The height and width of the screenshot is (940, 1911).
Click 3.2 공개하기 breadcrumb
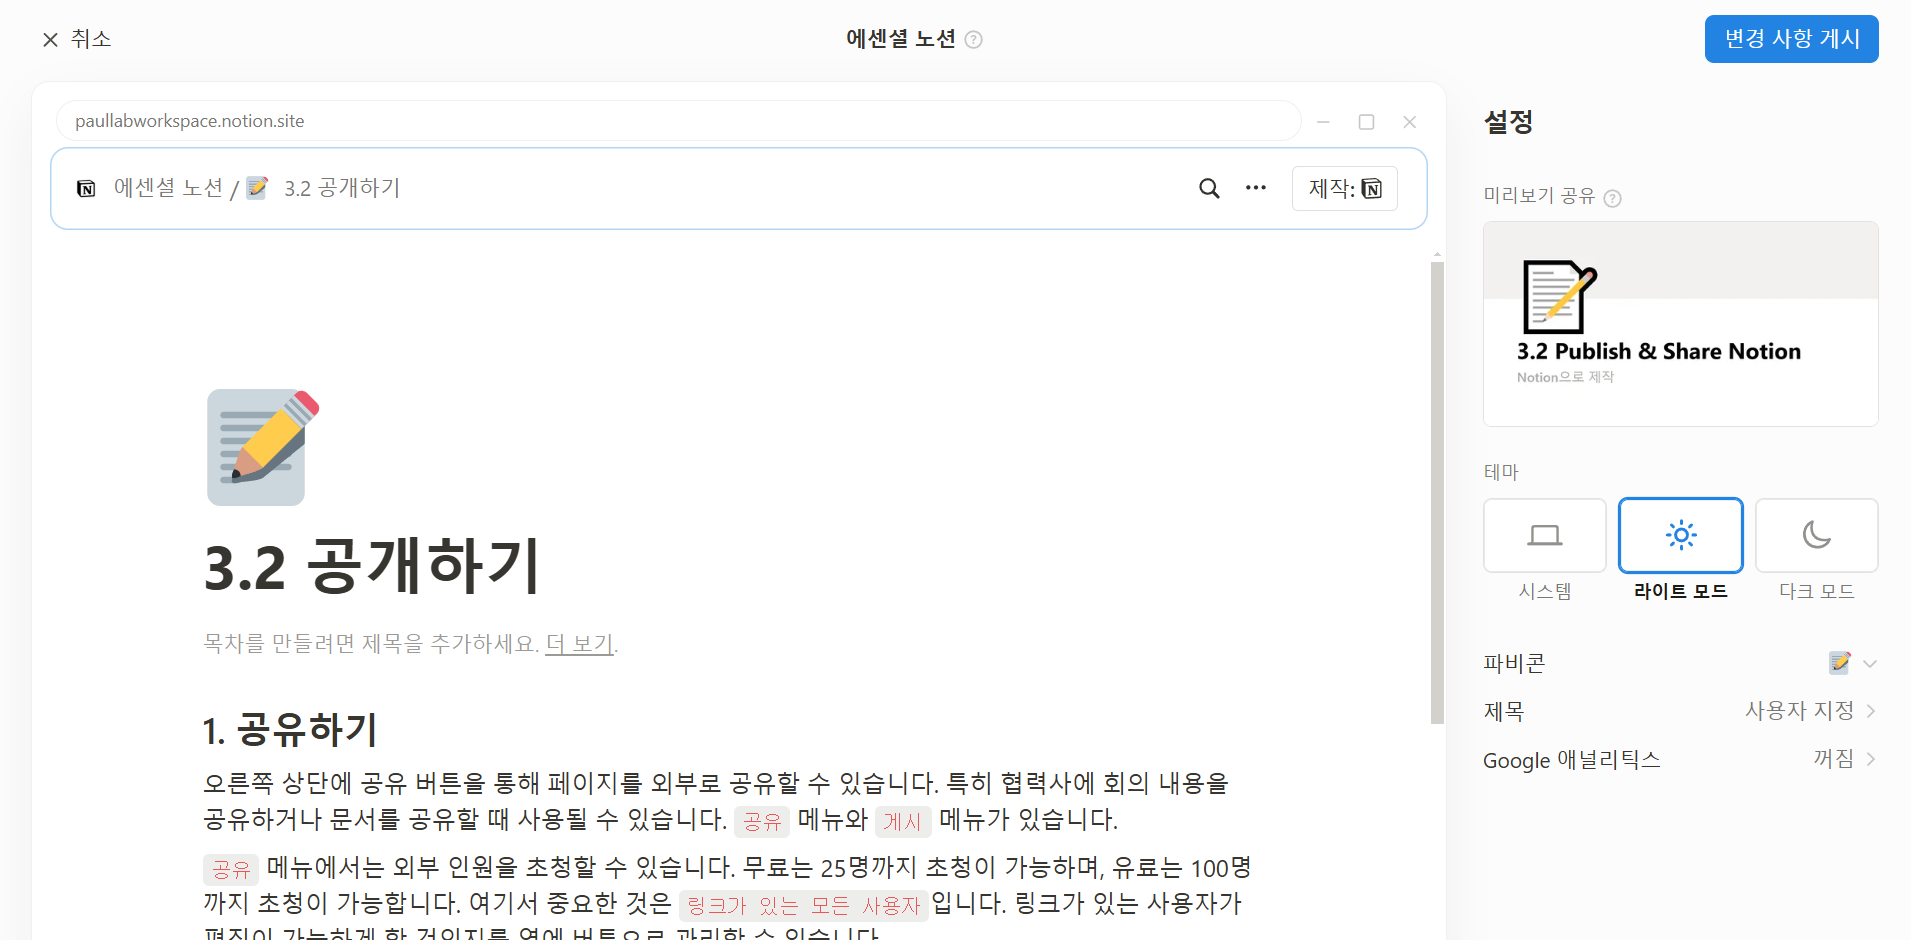point(342,188)
